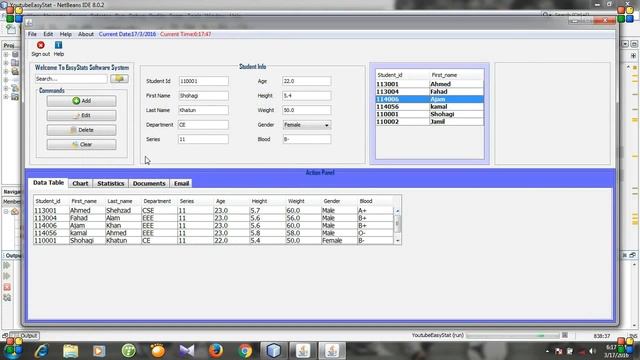Open File Explorer folder in taskbar

[71, 351]
